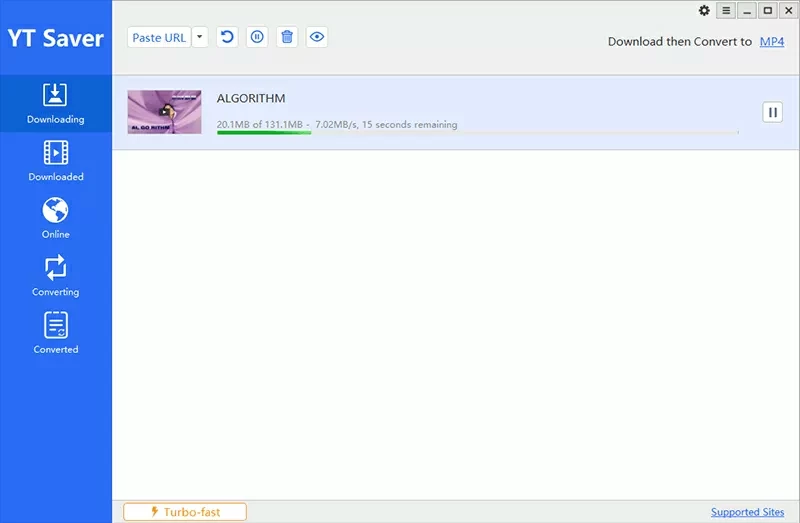Screen dimensions: 800x523
Task: Open the hamburger menu in title bar
Action: click(726, 11)
